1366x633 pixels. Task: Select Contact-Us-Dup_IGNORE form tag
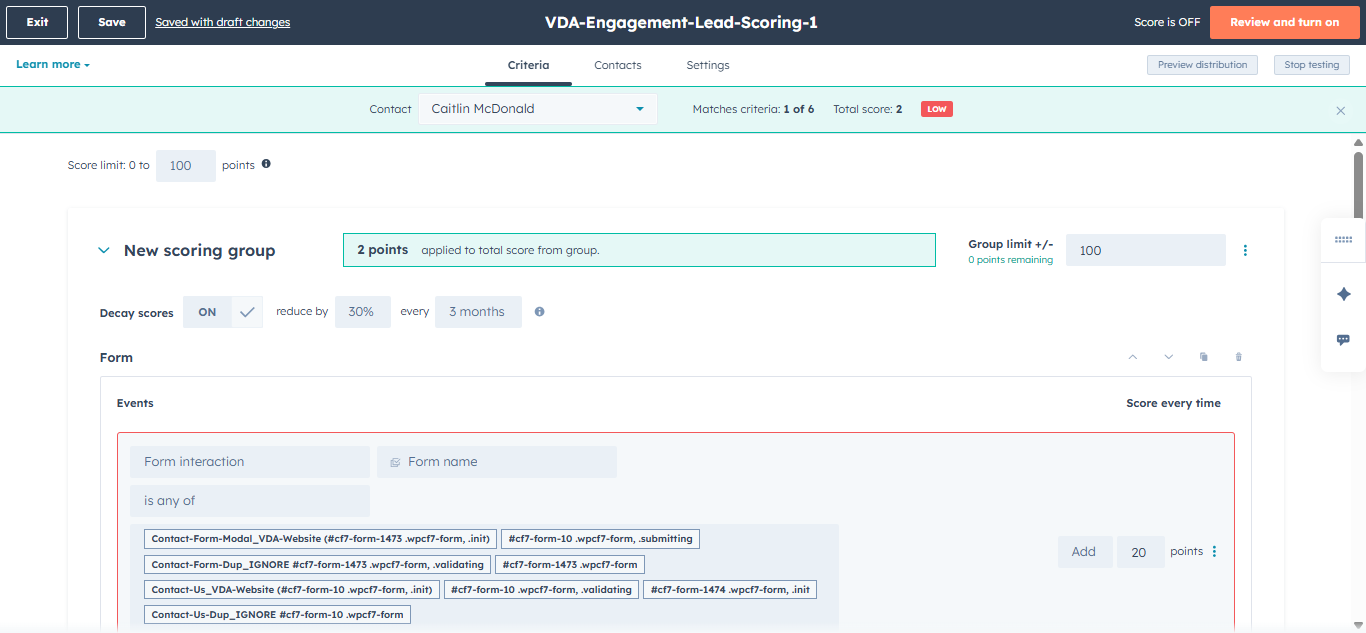(277, 614)
